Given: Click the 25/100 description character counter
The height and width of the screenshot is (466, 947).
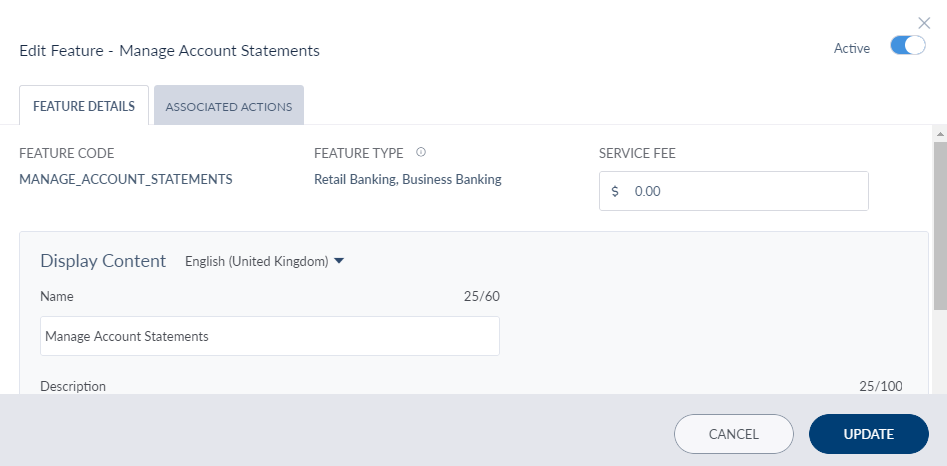Looking at the screenshot, I should (880, 386).
